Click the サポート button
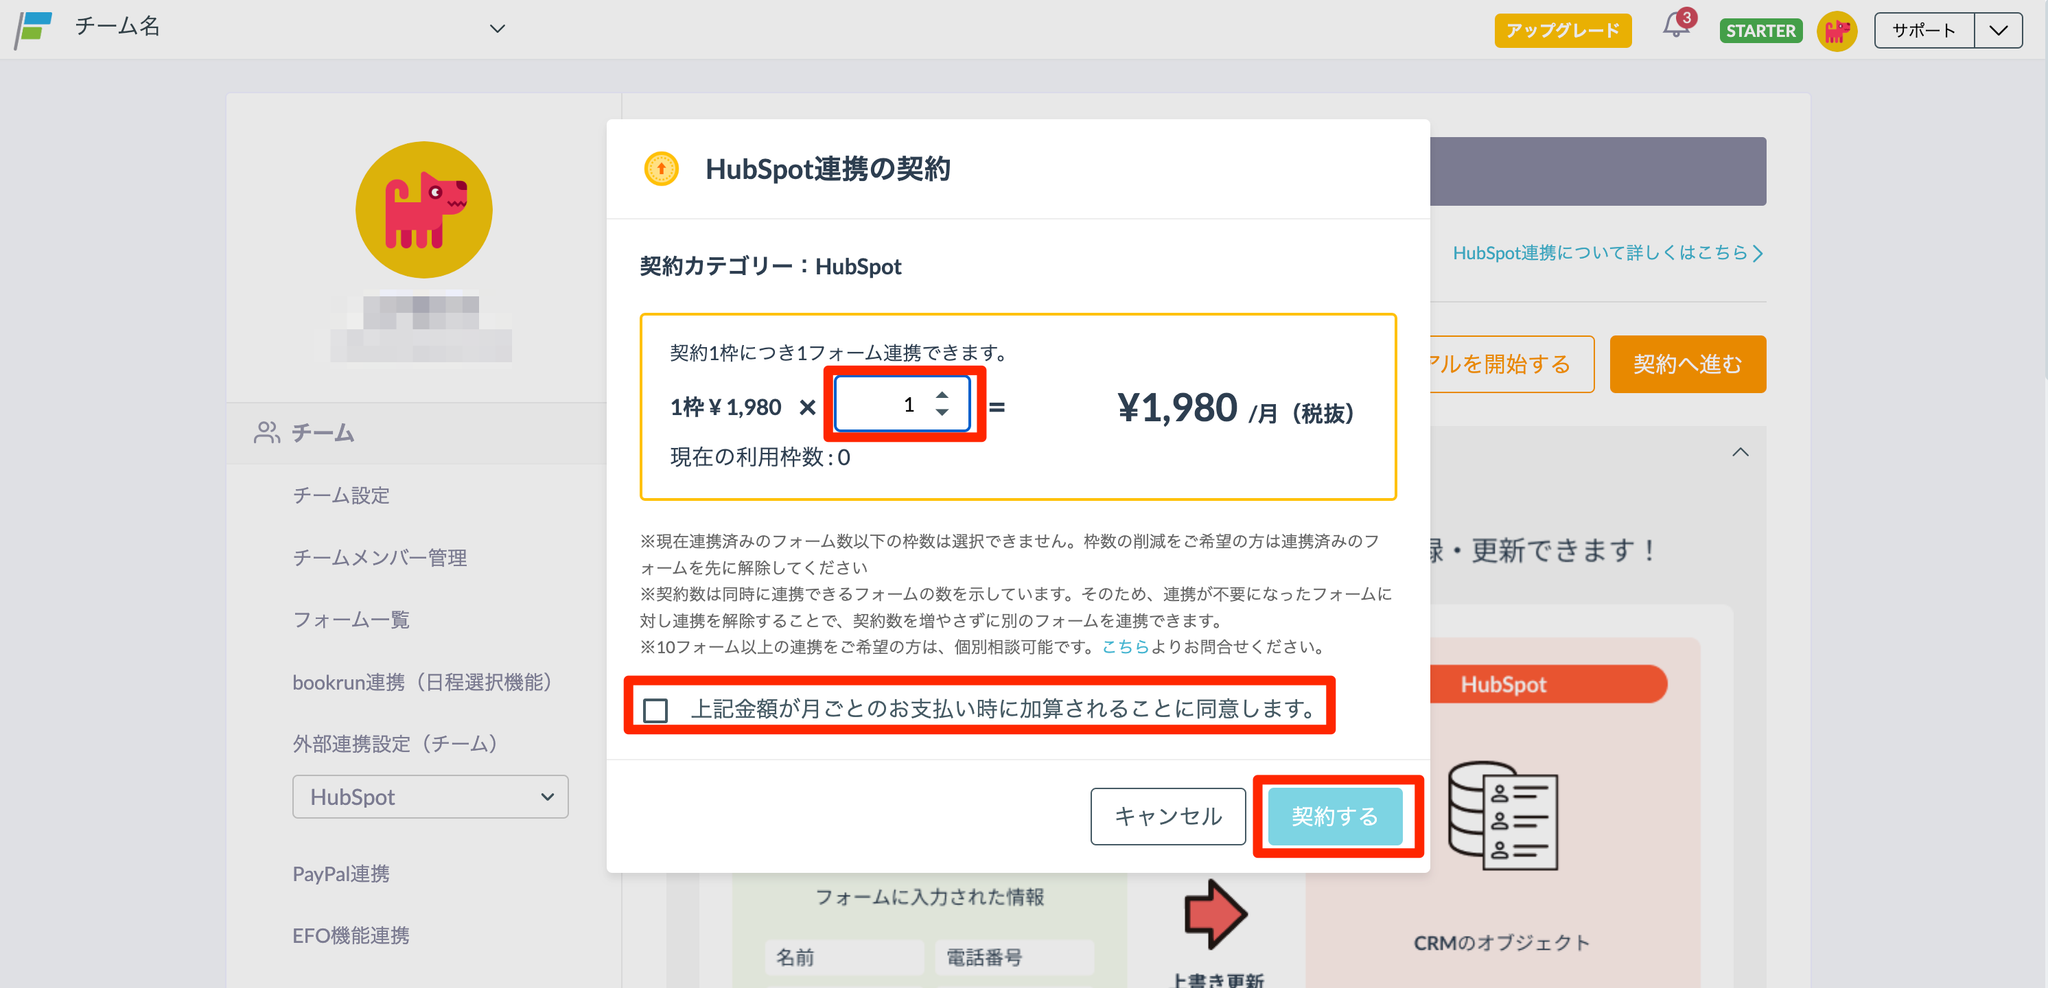The image size is (2048, 988). coord(1924,30)
